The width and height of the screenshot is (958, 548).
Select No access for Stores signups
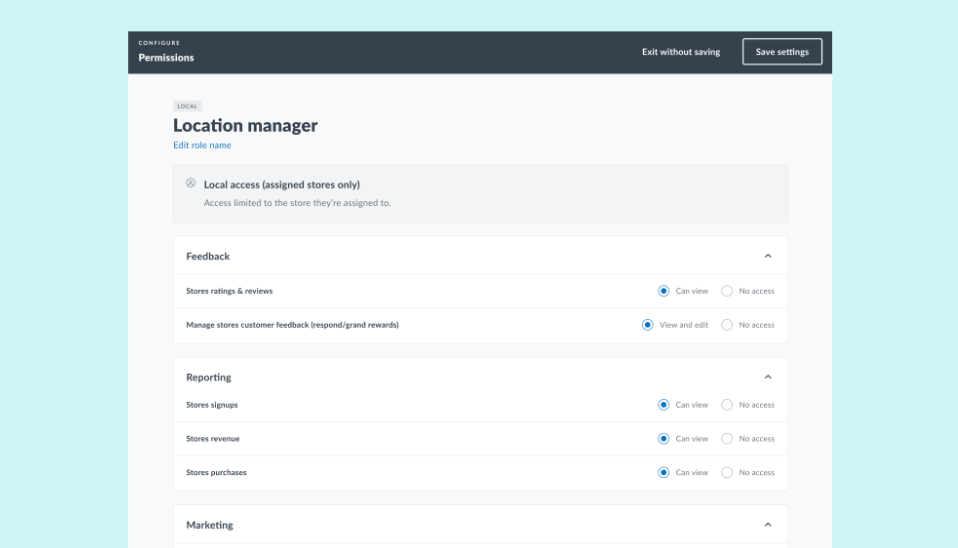(727, 404)
